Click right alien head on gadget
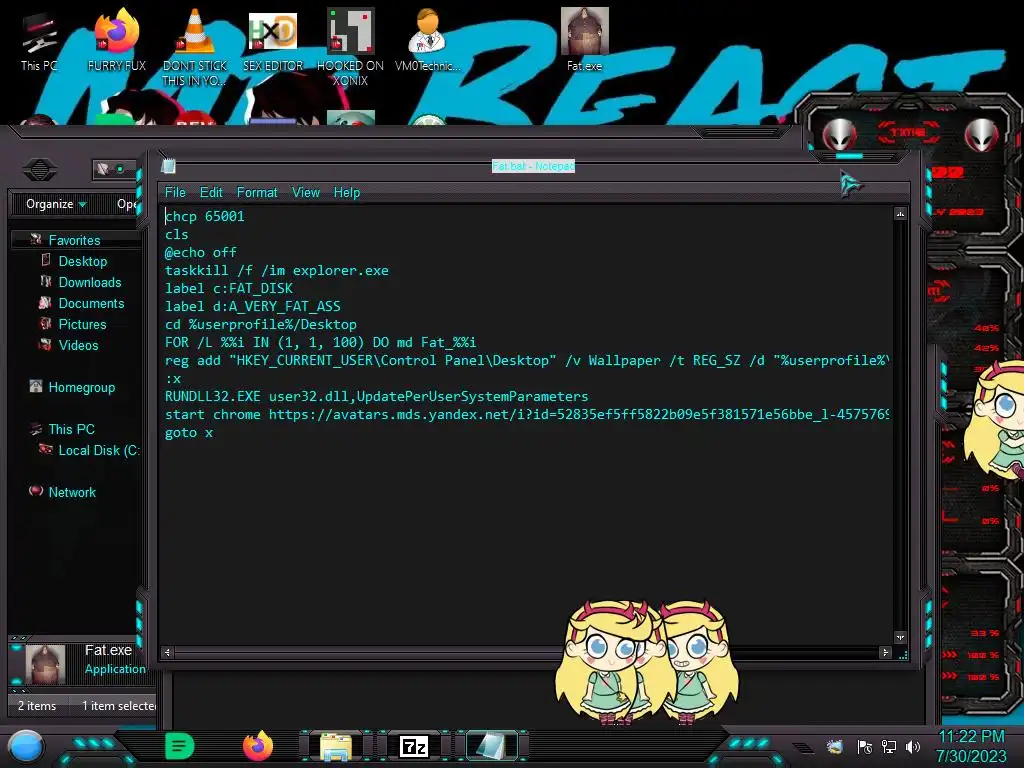 (982, 136)
